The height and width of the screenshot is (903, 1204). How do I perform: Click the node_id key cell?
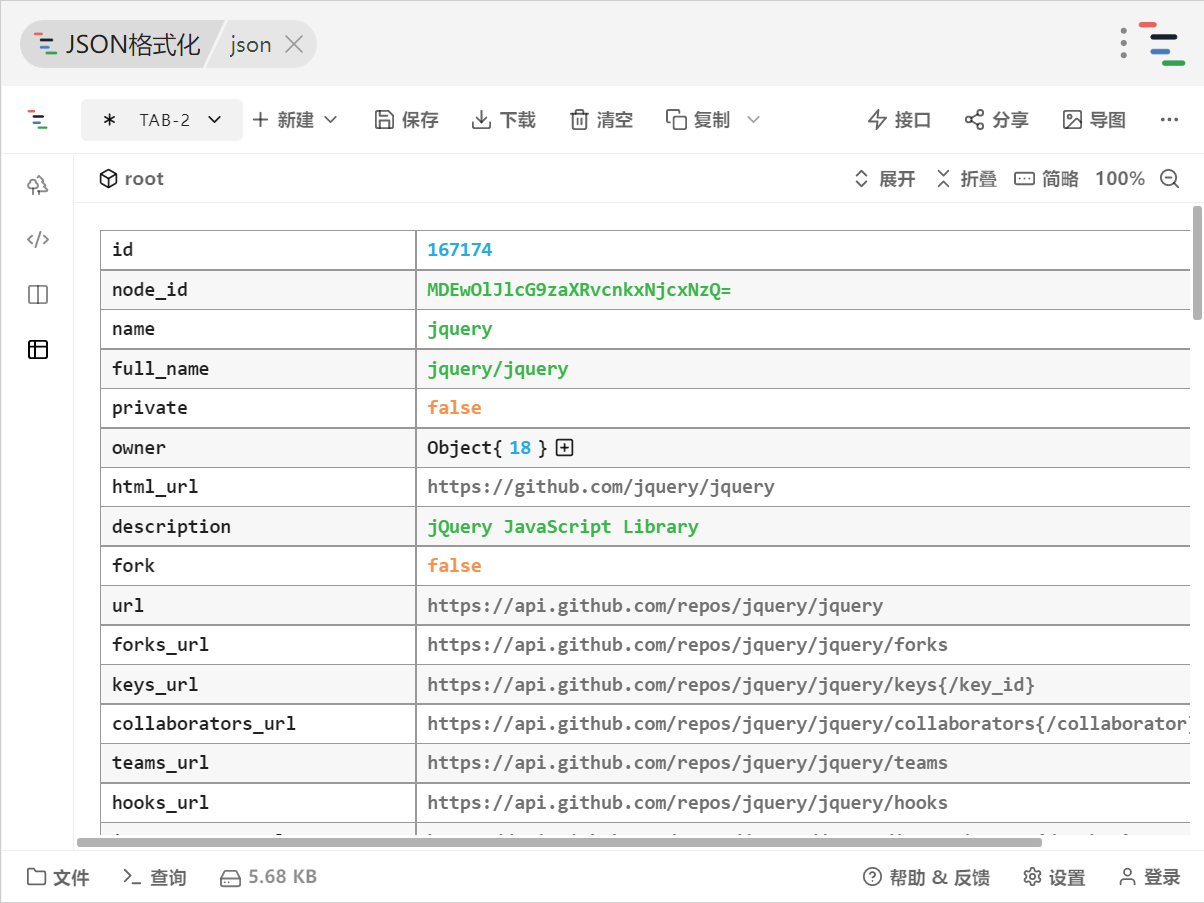click(x=258, y=290)
